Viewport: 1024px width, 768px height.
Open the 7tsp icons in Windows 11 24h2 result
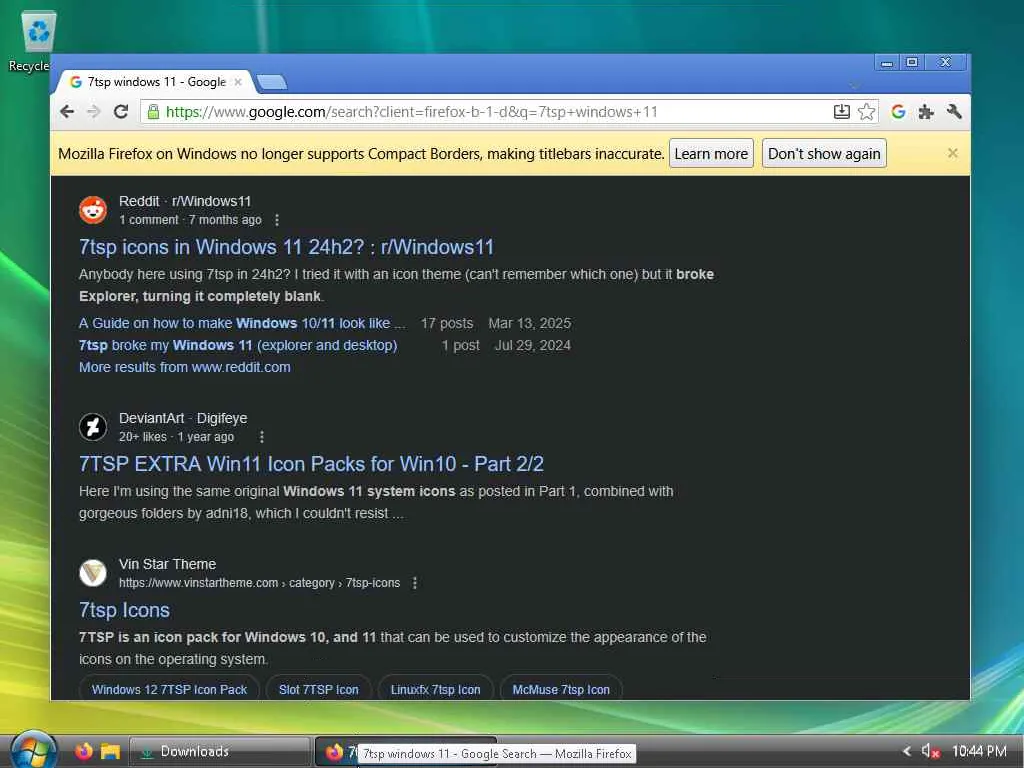[x=286, y=247]
